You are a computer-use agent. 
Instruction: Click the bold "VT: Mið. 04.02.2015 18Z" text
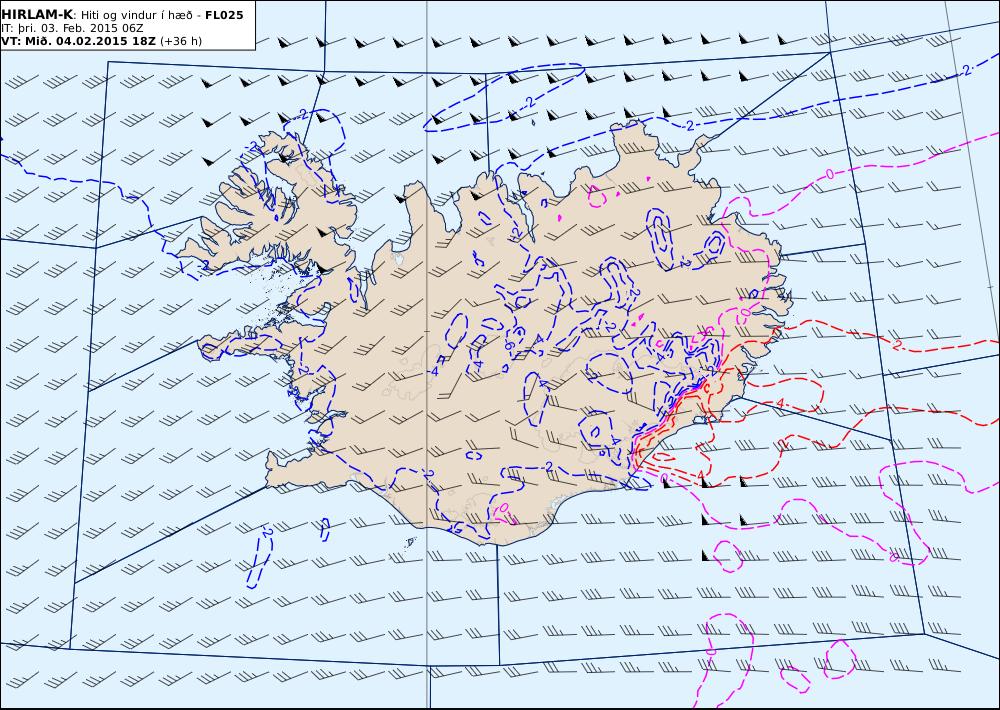click(x=78, y=41)
